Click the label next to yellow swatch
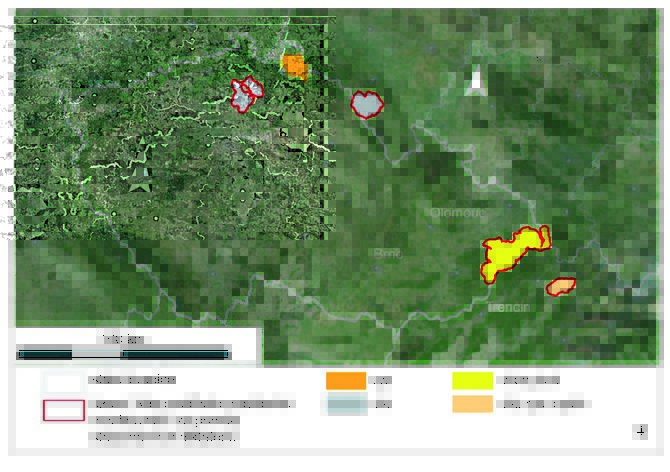The height and width of the screenshot is (472, 670). 528,380
